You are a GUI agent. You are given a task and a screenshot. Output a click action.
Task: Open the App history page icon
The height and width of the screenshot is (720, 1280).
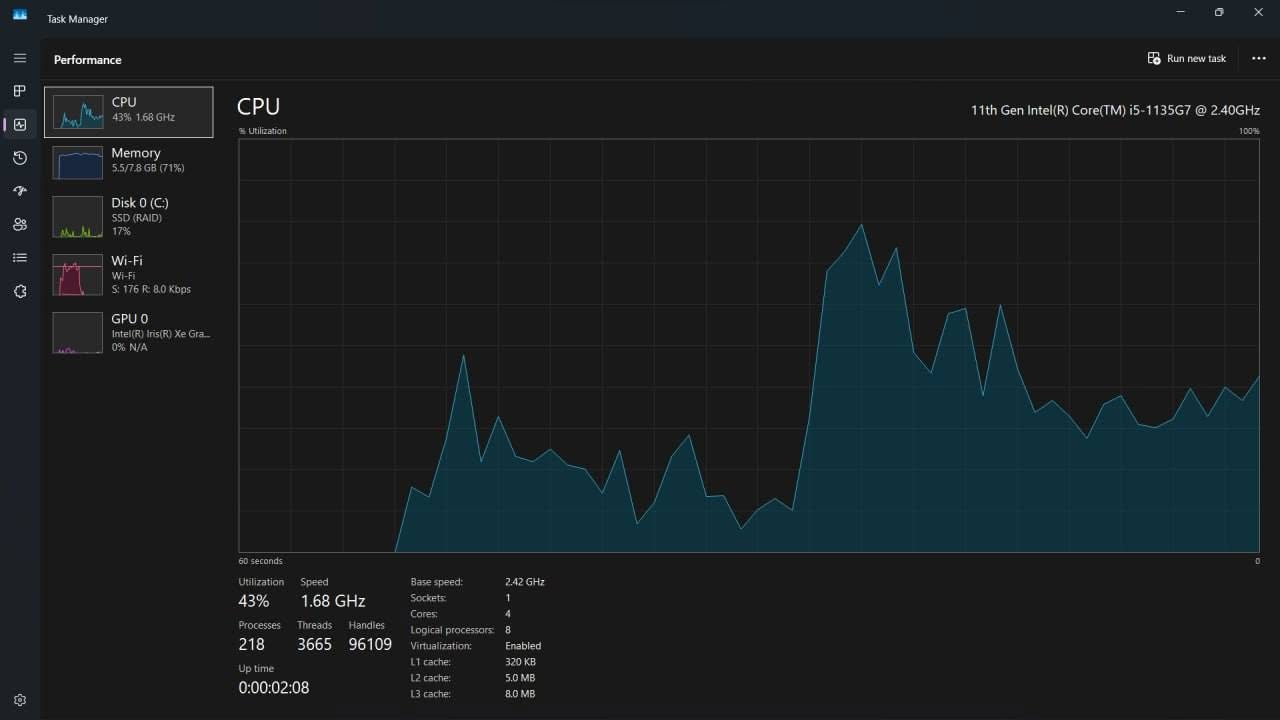[x=20, y=158]
